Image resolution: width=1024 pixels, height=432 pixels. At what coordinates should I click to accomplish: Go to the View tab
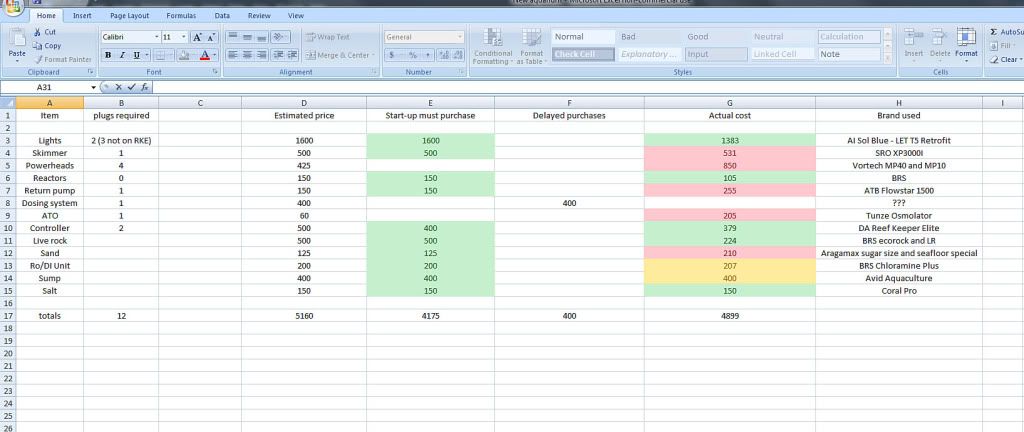point(296,16)
